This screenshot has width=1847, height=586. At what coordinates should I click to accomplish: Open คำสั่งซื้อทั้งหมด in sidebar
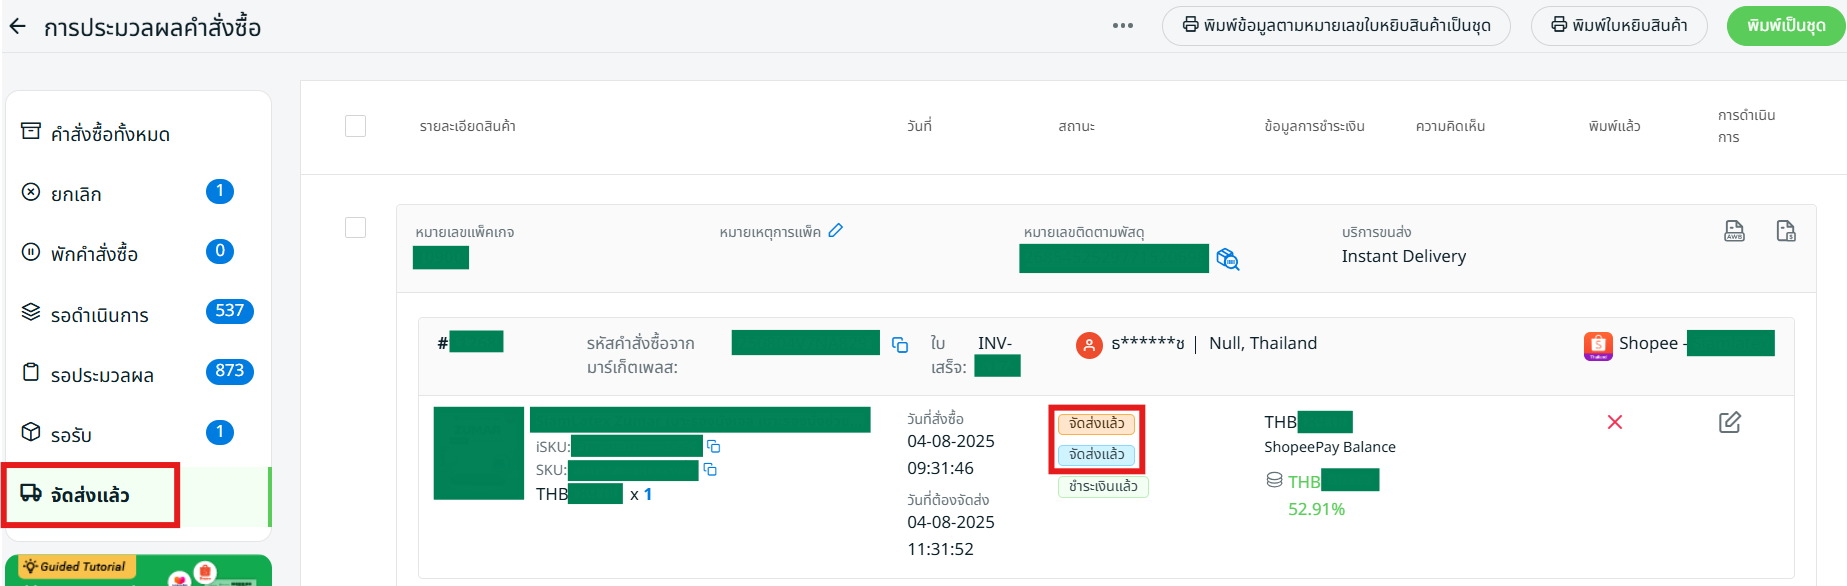click(110, 134)
